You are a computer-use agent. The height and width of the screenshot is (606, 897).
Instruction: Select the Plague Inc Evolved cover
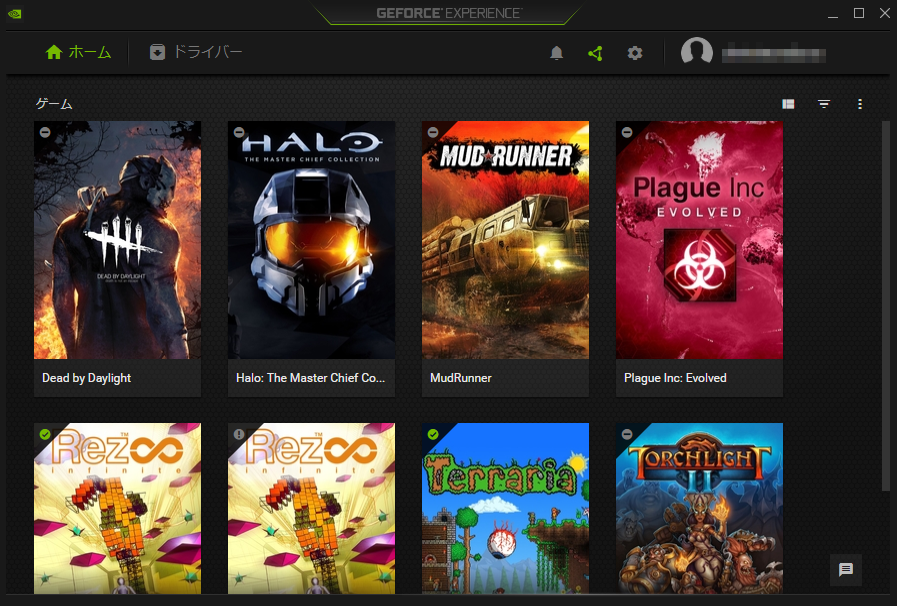click(699, 240)
